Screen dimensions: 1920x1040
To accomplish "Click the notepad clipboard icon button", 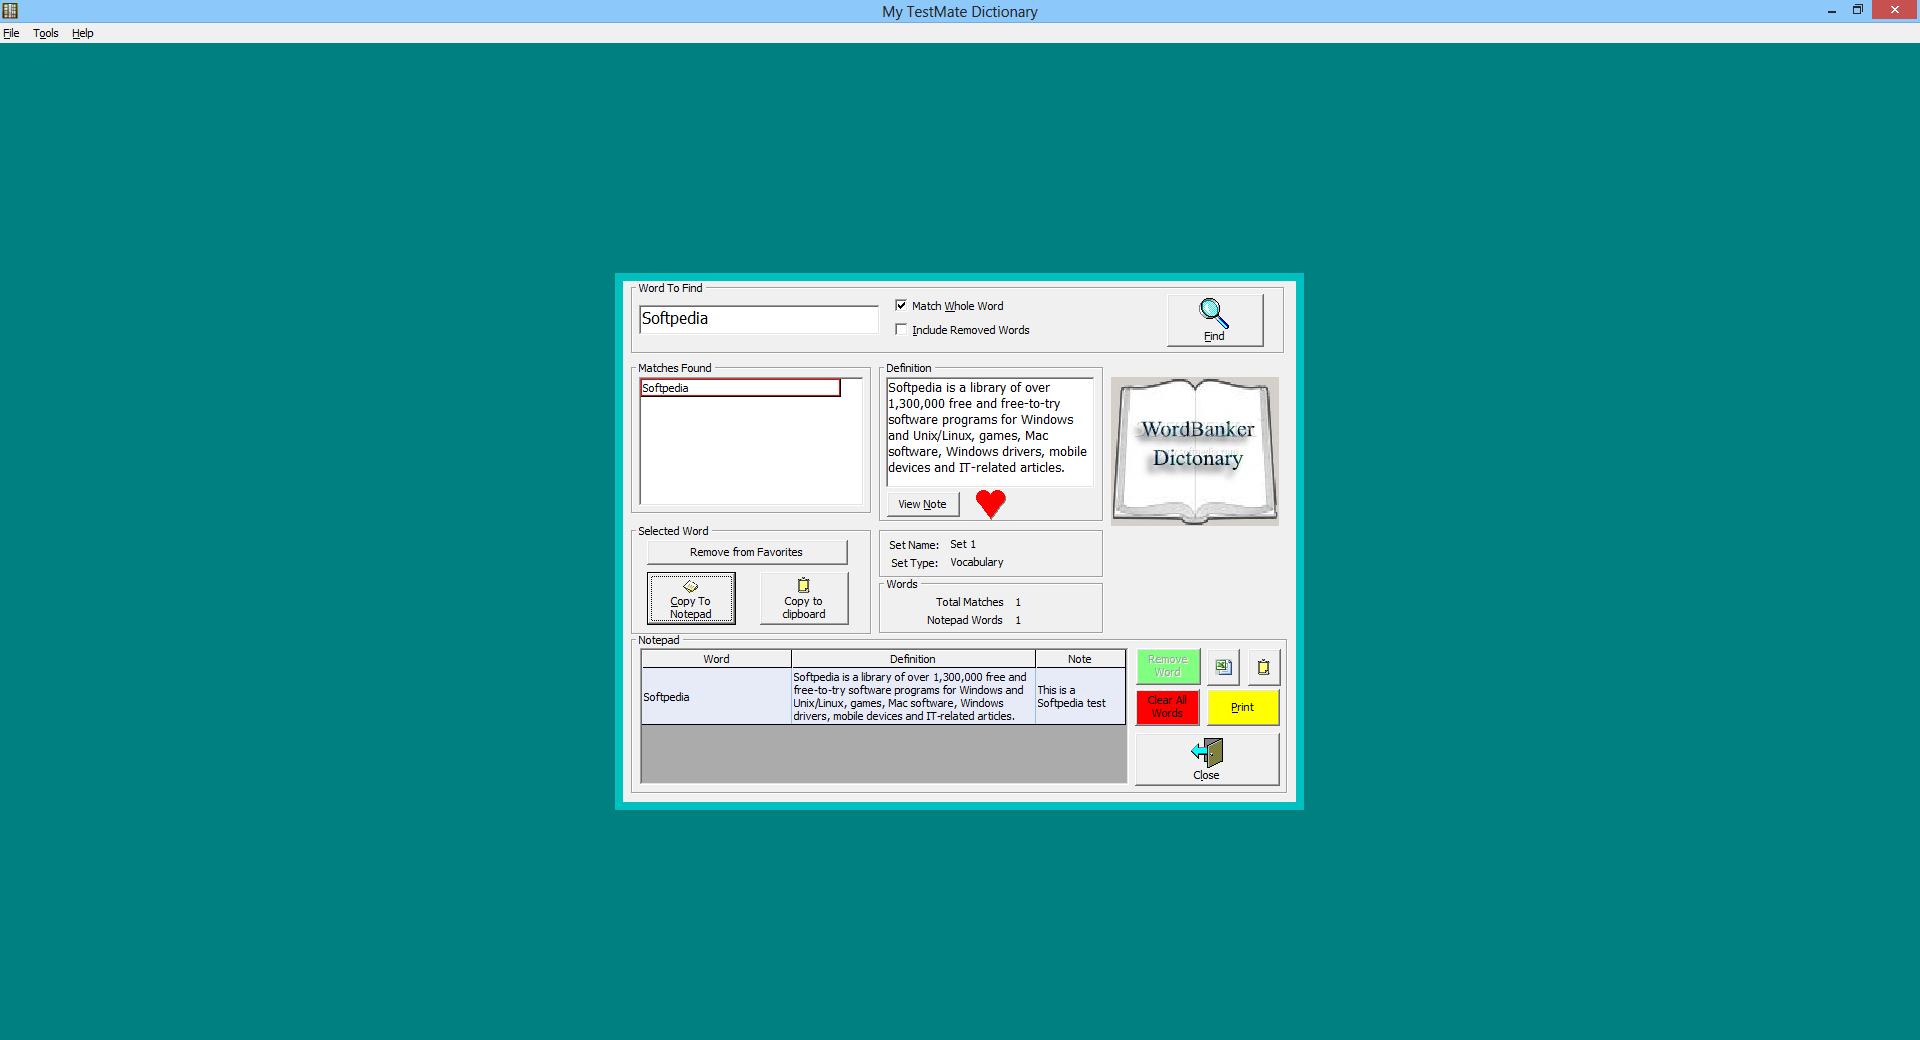I will (x=1264, y=667).
